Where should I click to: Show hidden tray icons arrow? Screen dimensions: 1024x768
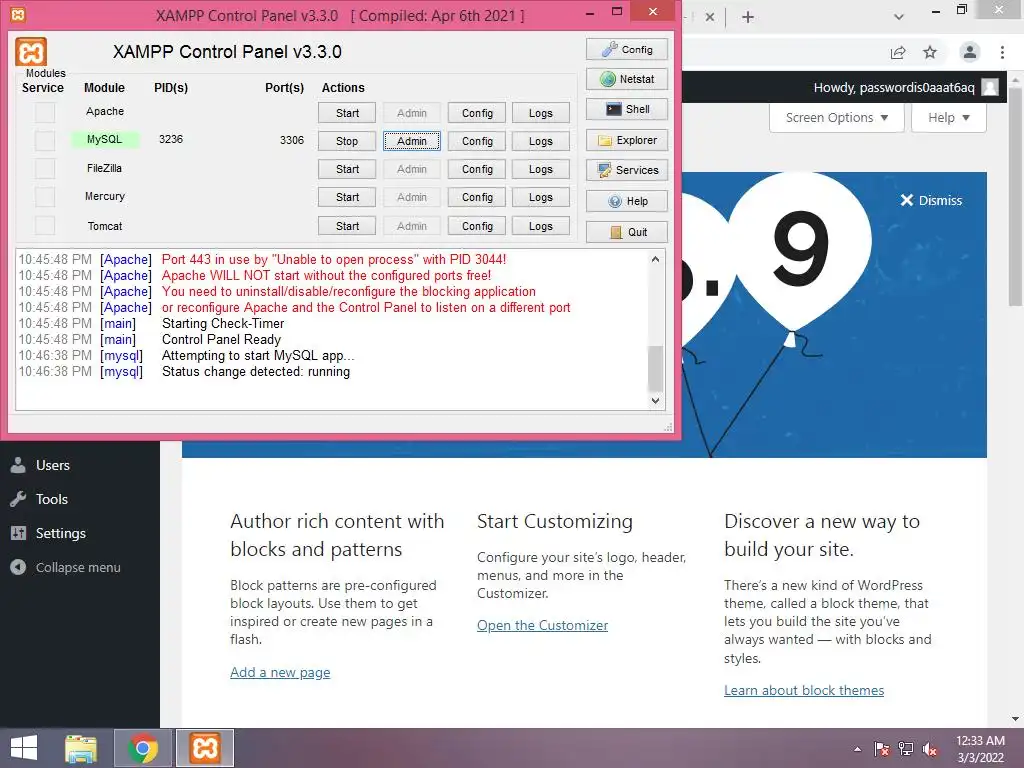[857, 749]
